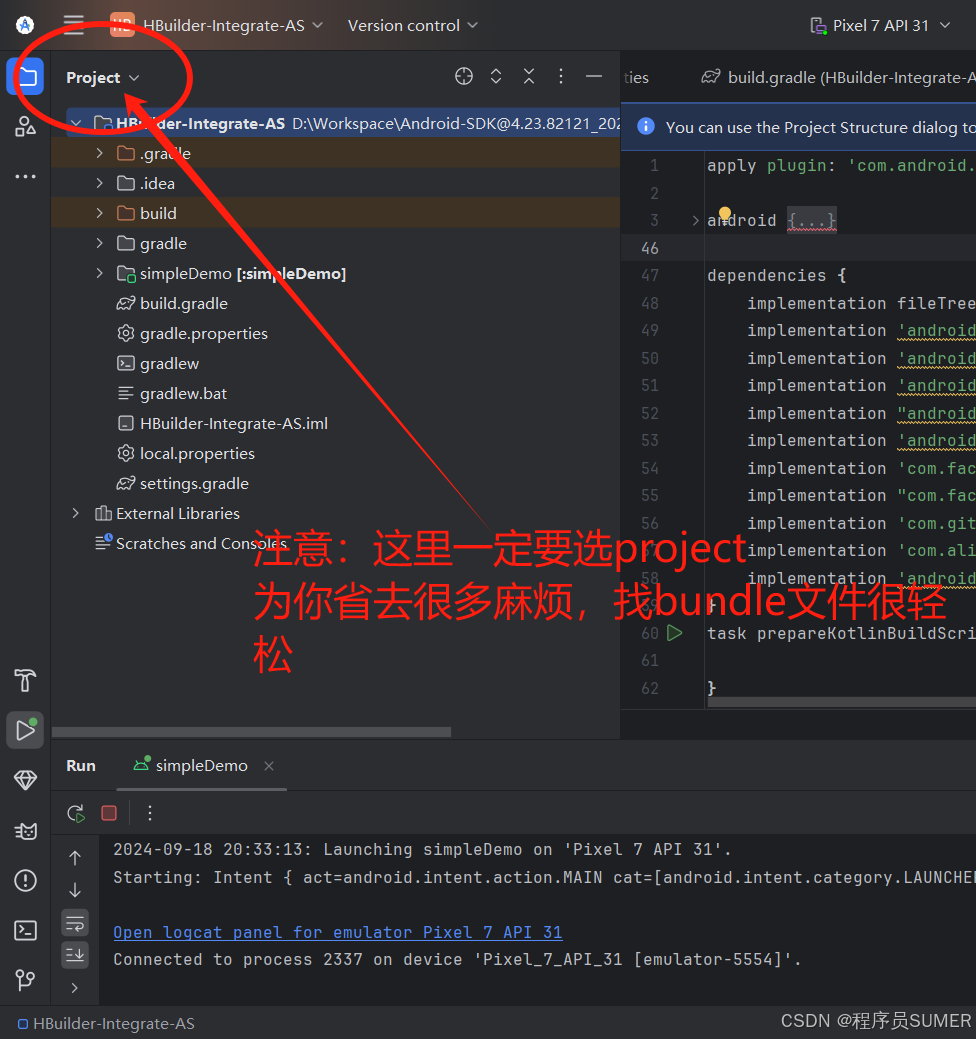Switch to build.gradle editor tab
976x1039 pixels.
(838, 78)
